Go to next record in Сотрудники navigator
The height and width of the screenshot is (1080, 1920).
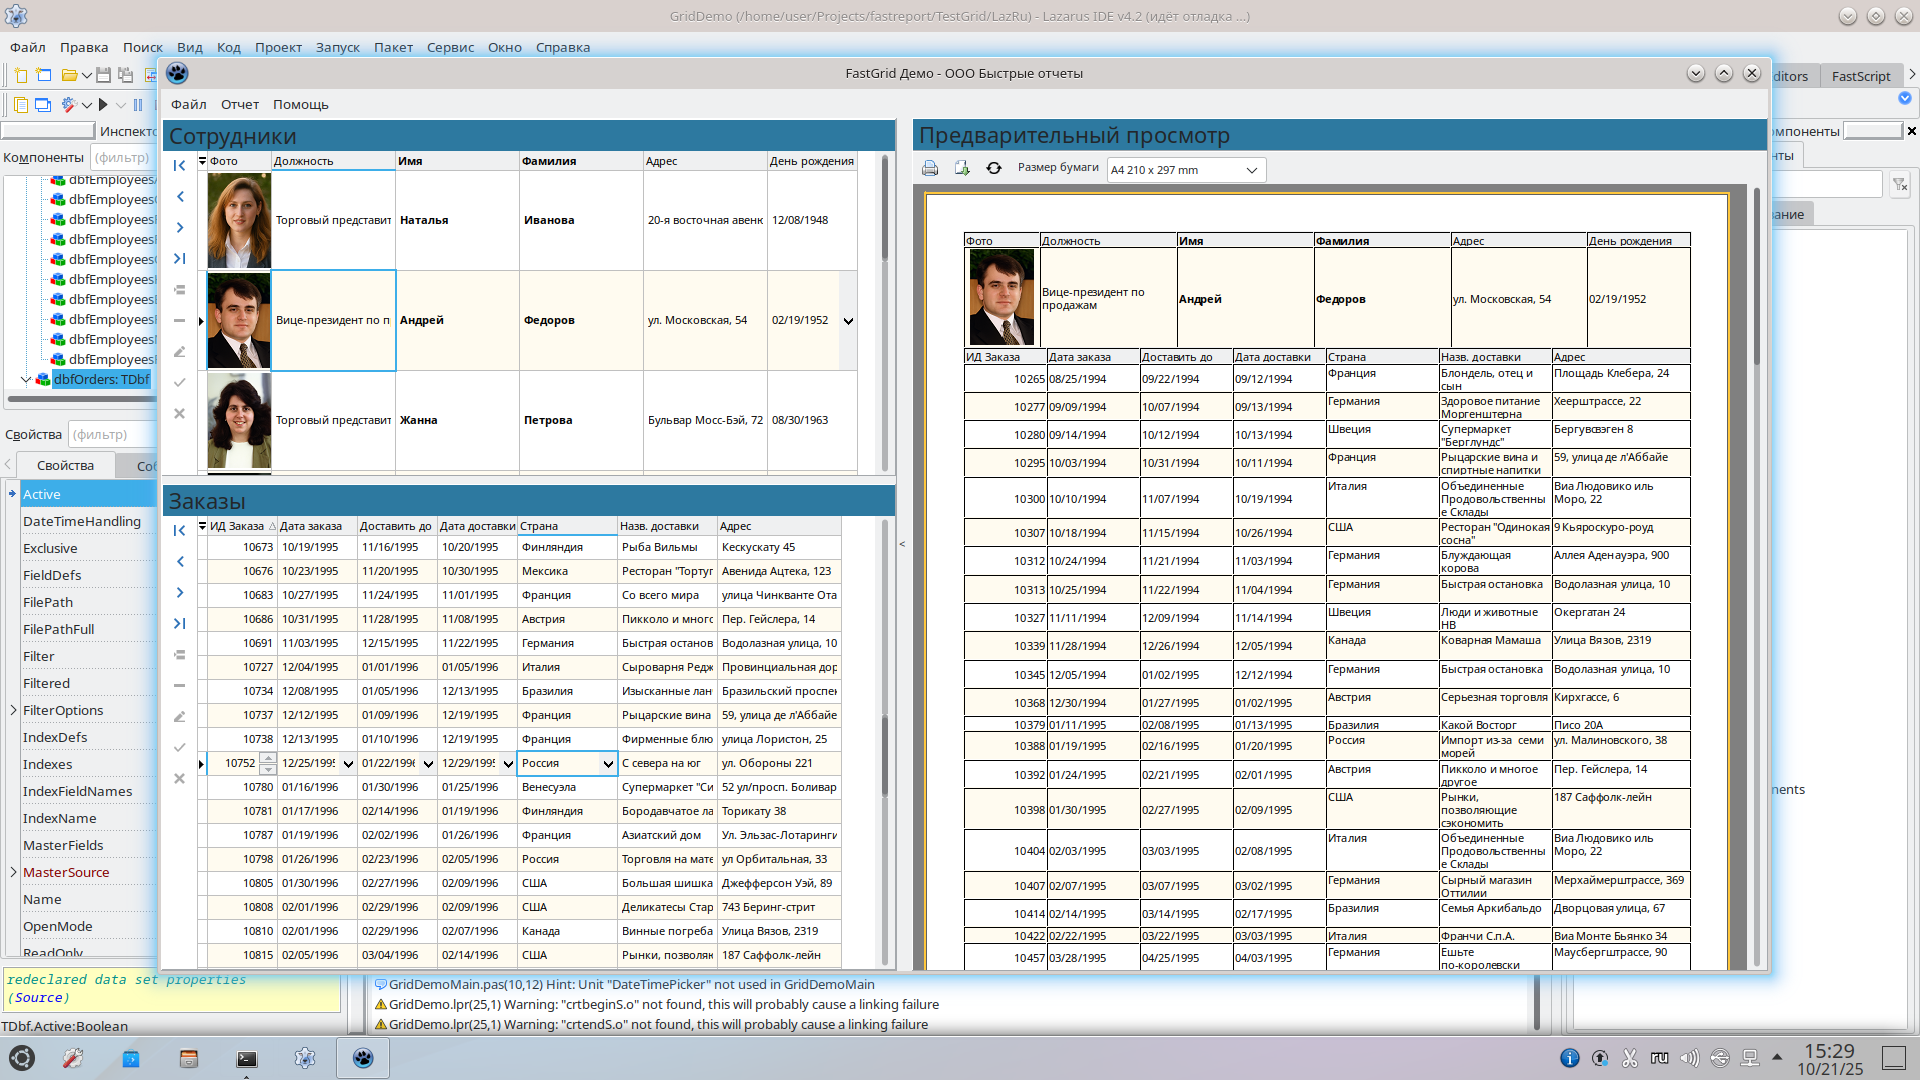(179, 228)
